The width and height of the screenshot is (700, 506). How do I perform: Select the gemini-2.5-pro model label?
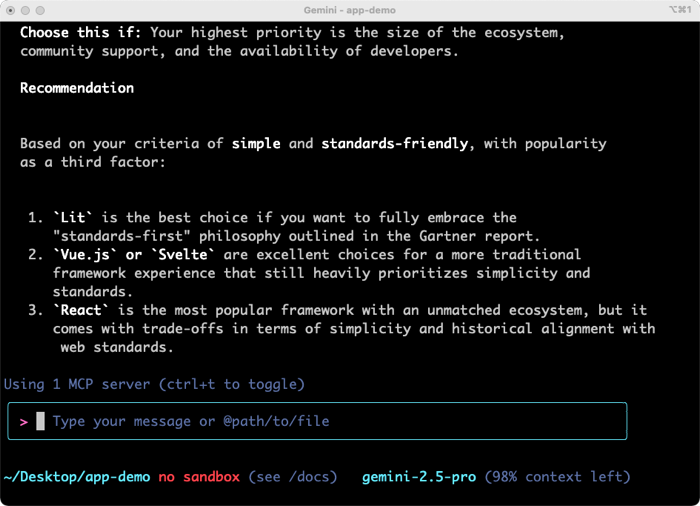(419, 477)
